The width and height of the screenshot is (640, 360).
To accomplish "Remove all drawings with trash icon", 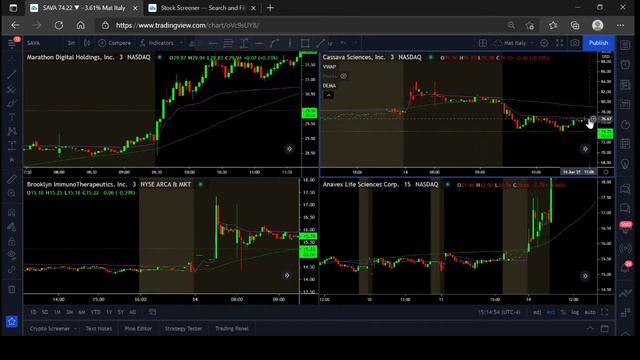I will [12, 289].
